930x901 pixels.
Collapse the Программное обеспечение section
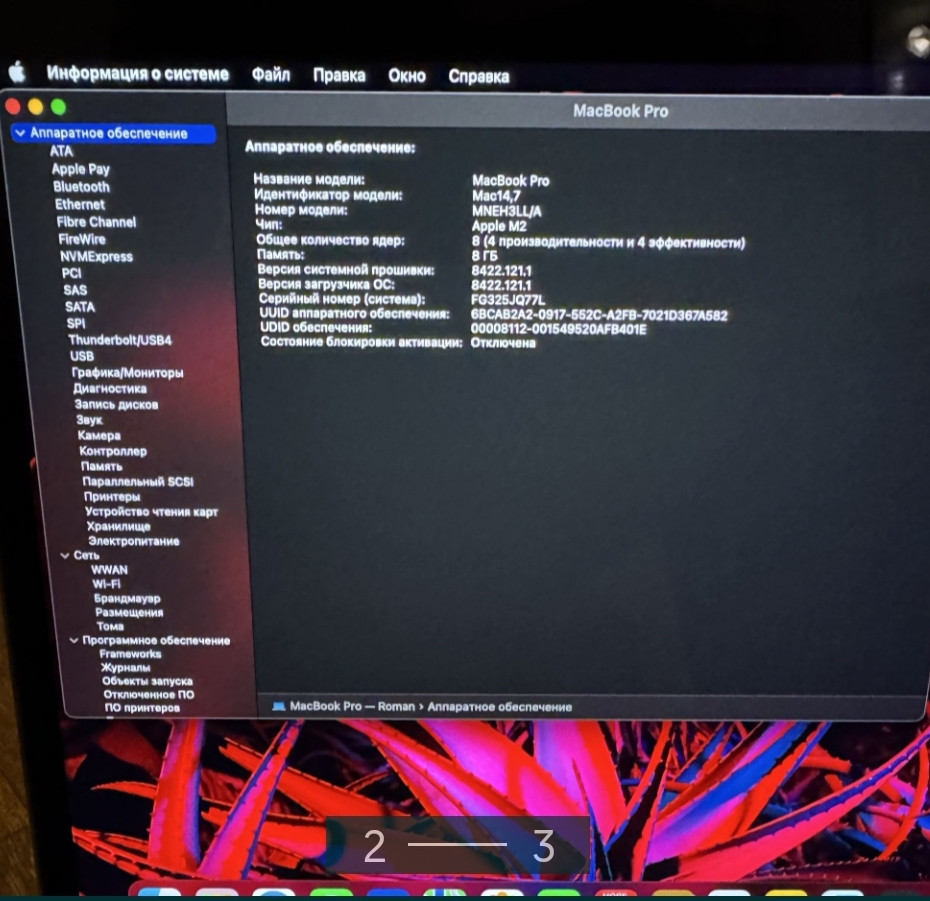pos(72,640)
